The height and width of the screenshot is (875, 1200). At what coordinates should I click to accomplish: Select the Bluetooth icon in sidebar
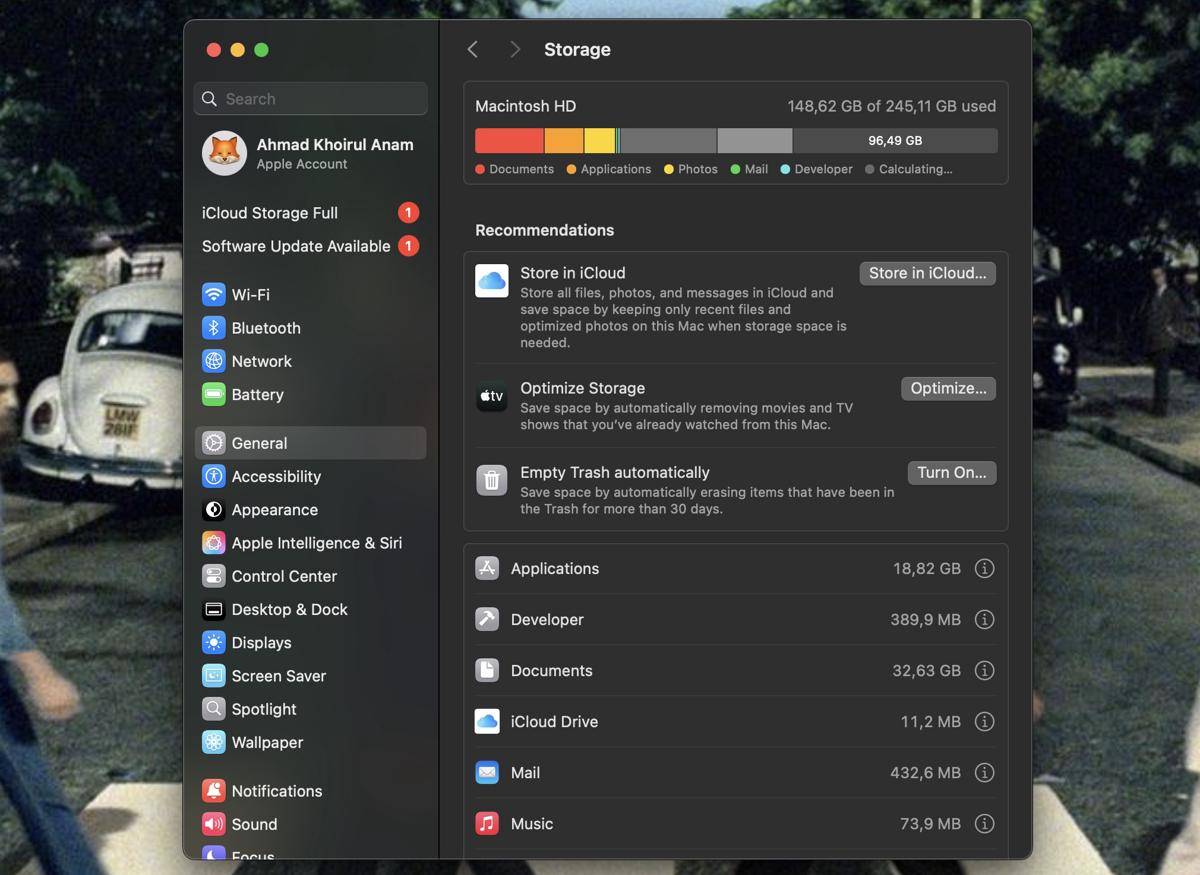tap(213, 328)
